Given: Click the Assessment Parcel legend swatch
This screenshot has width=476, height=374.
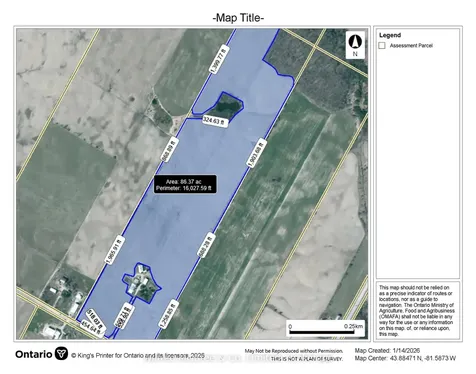Looking at the screenshot, I should (x=382, y=46).
